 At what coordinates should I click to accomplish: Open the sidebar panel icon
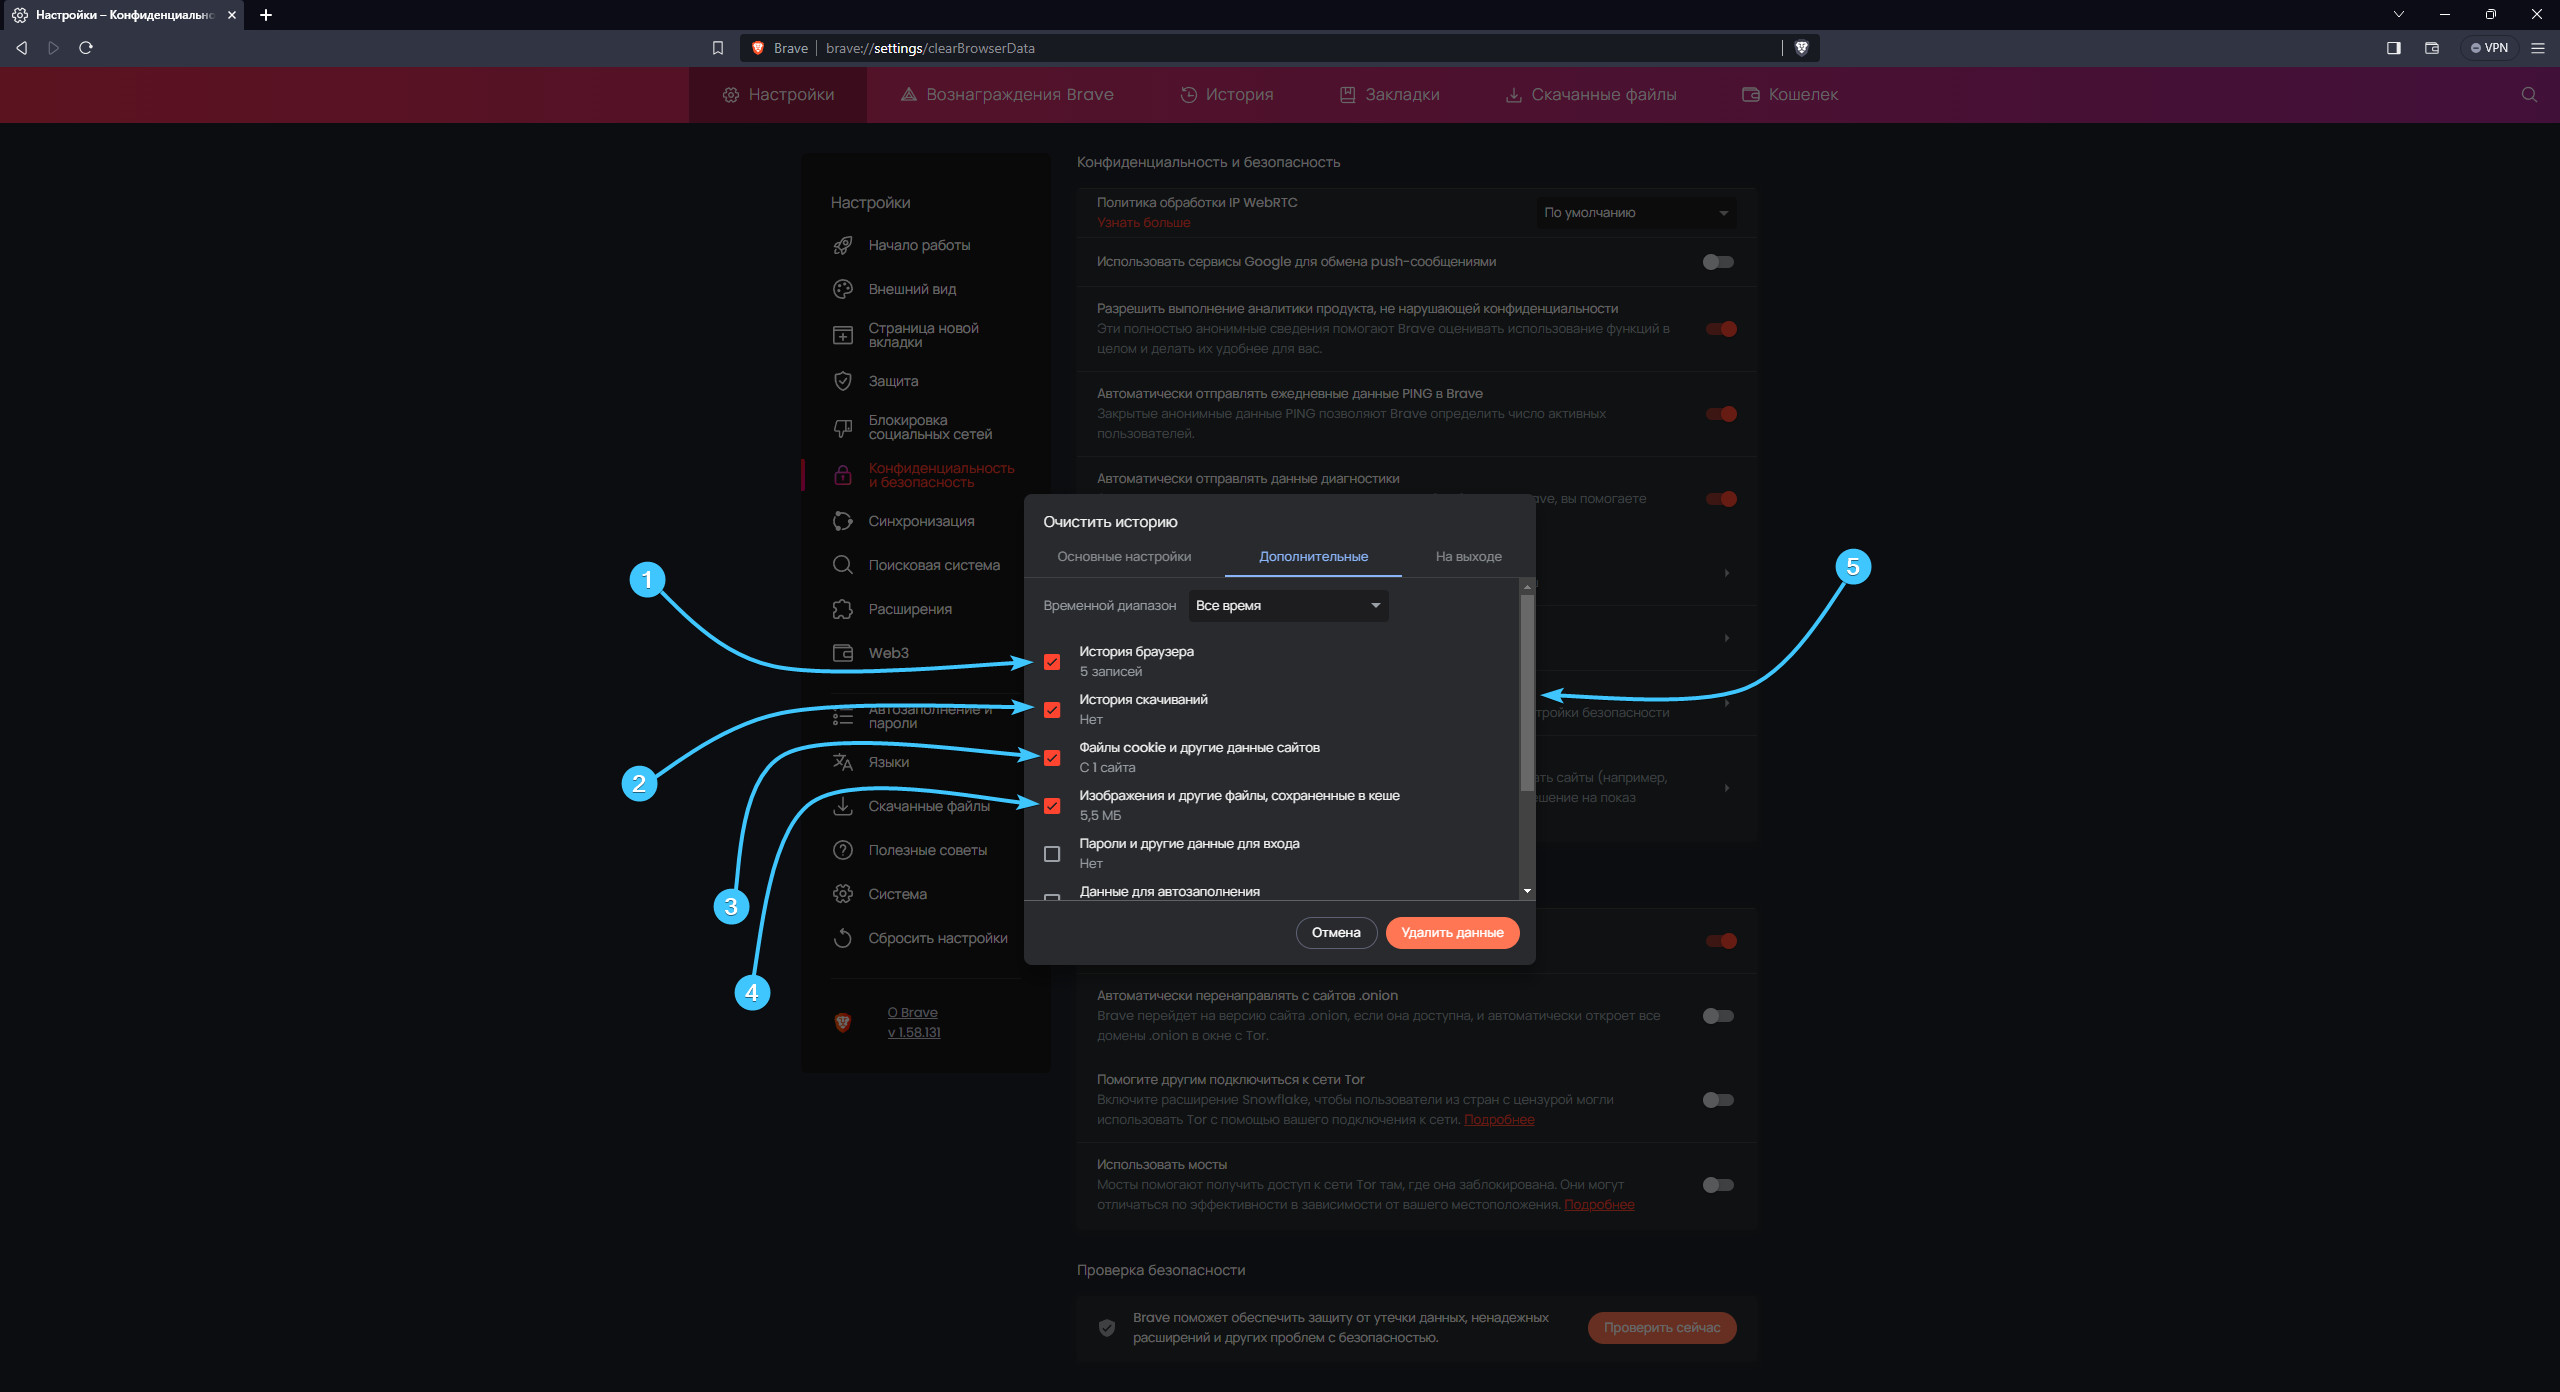(x=2393, y=48)
